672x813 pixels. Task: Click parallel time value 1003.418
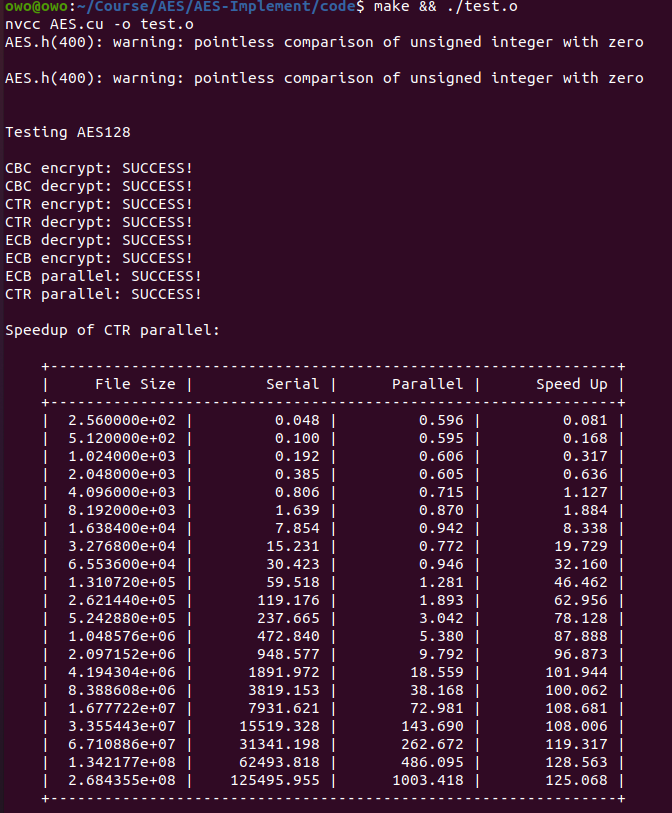tap(428, 780)
